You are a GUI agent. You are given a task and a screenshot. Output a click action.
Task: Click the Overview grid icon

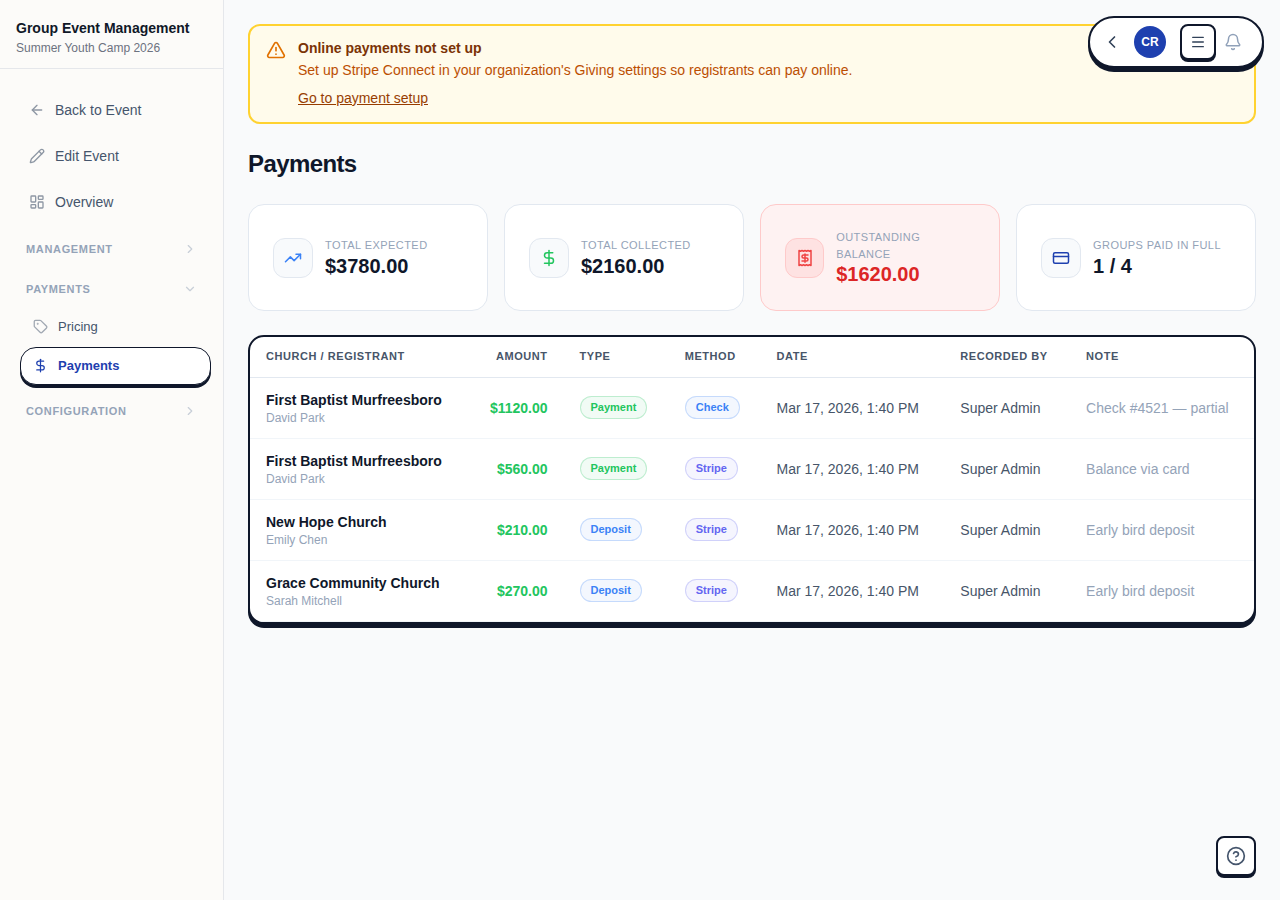pyautogui.click(x=38, y=202)
